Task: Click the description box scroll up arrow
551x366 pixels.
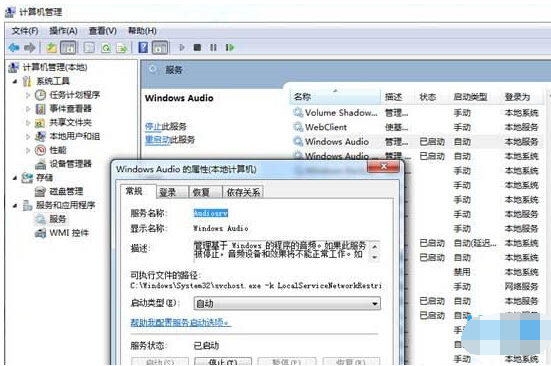Action: (x=375, y=246)
